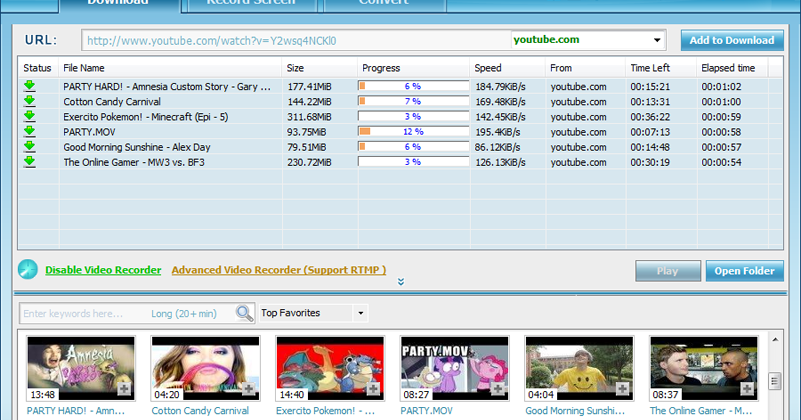Click download status icon for PARTY.MOV row
The width and height of the screenshot is (801, 420).
(x=30, y=132)
